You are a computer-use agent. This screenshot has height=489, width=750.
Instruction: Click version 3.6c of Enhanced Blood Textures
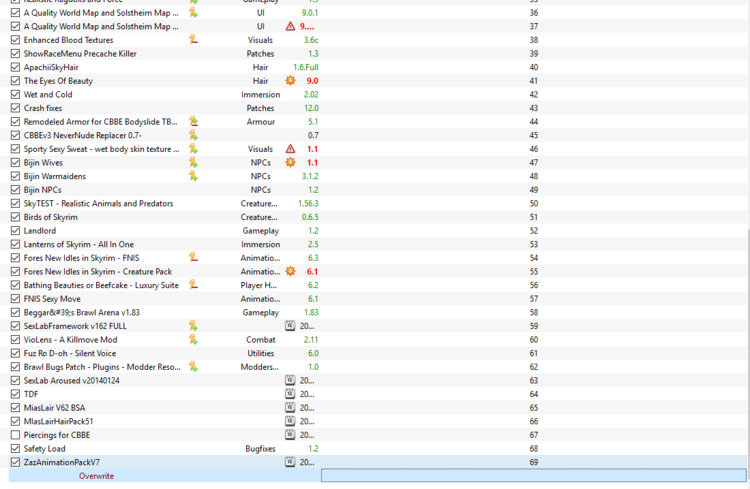[x=311, y=40]
